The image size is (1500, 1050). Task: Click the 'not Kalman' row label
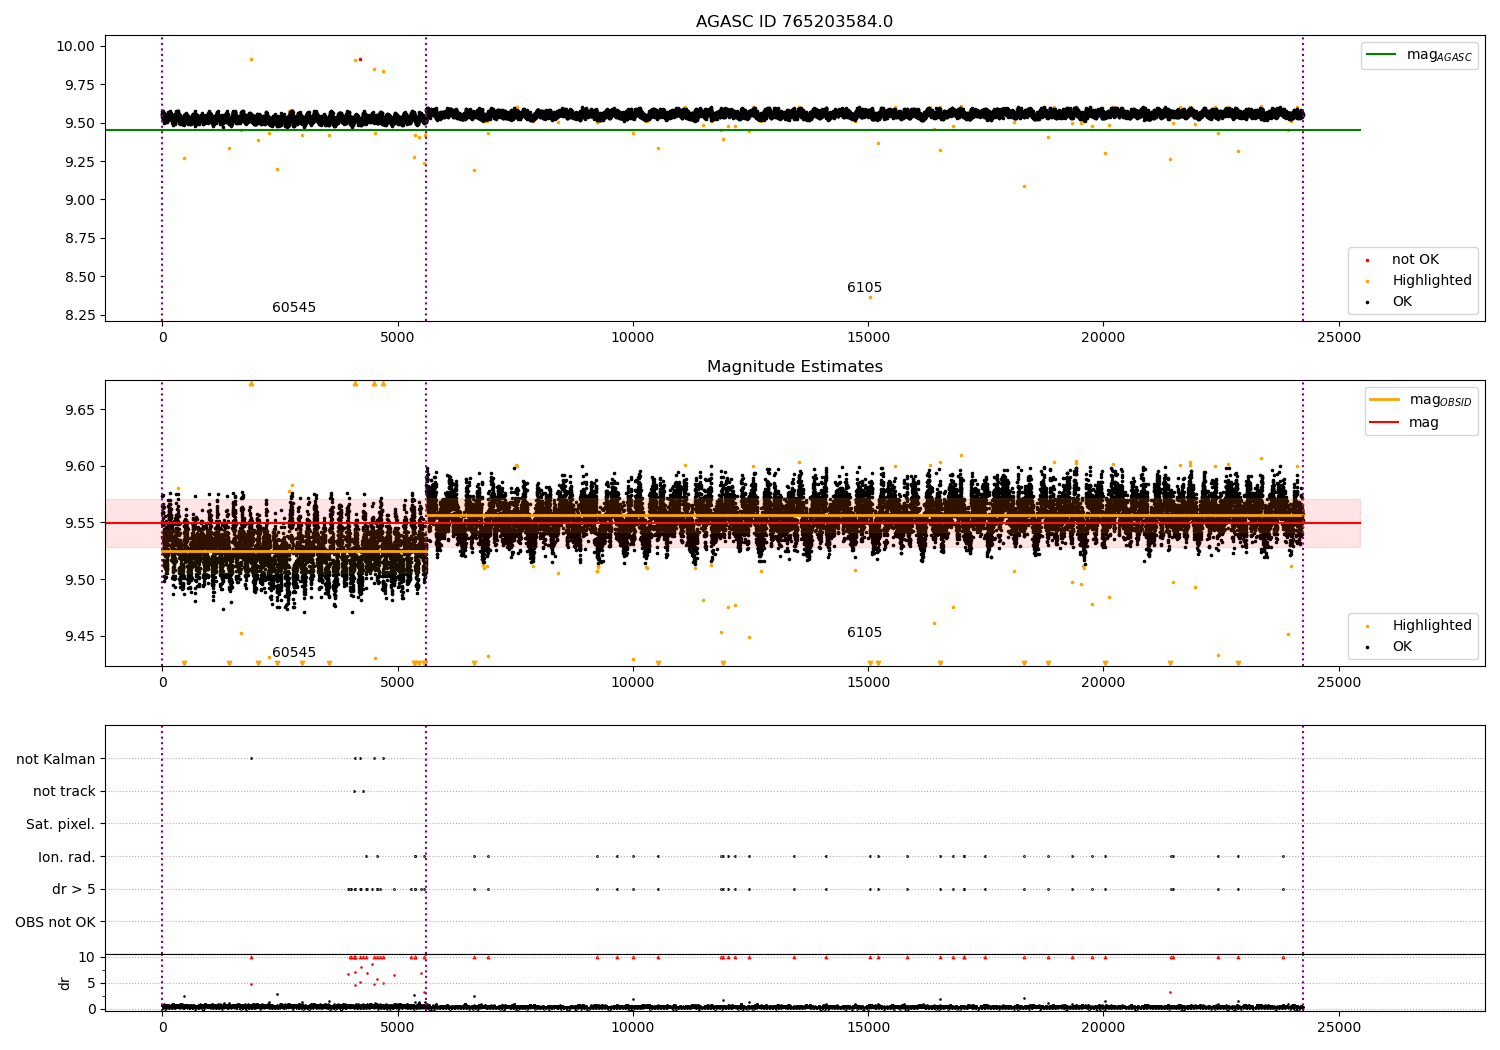pos(56,759)
